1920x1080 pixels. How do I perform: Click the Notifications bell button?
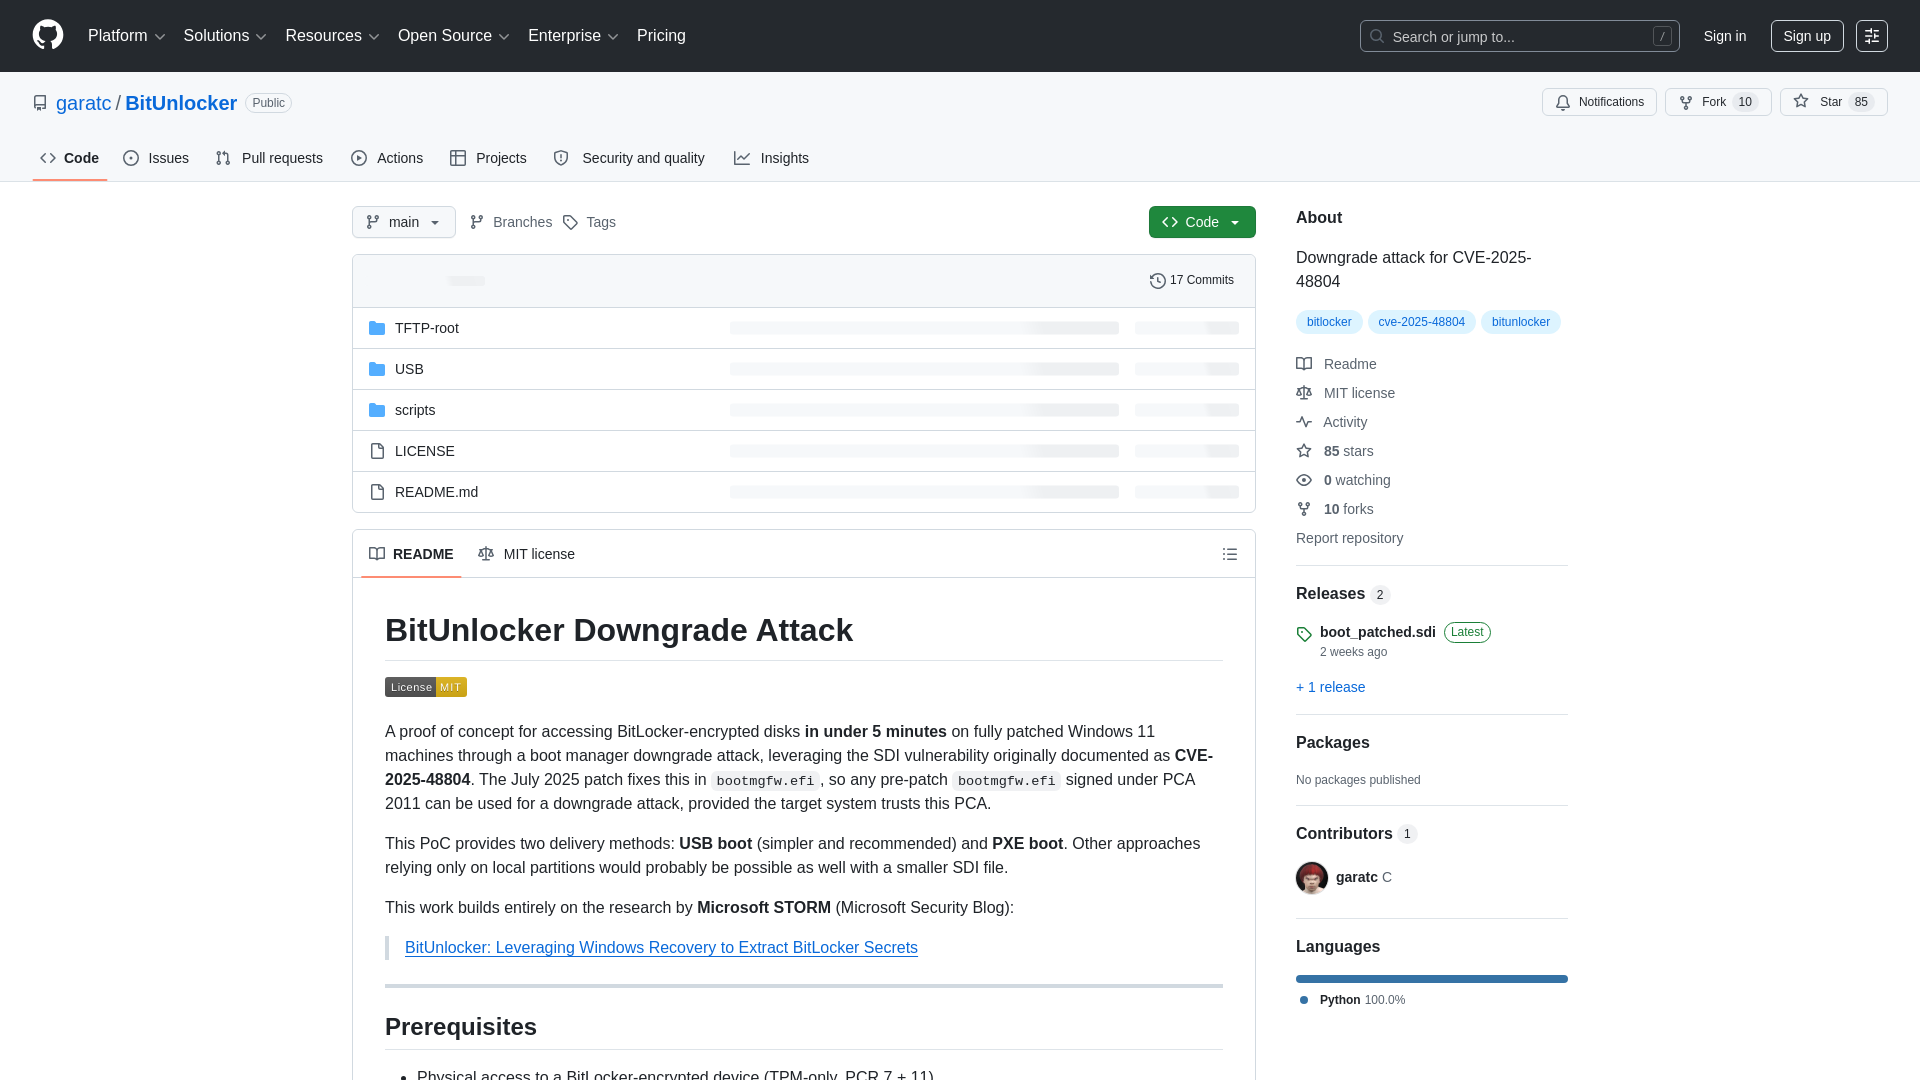pos(1599,102)
